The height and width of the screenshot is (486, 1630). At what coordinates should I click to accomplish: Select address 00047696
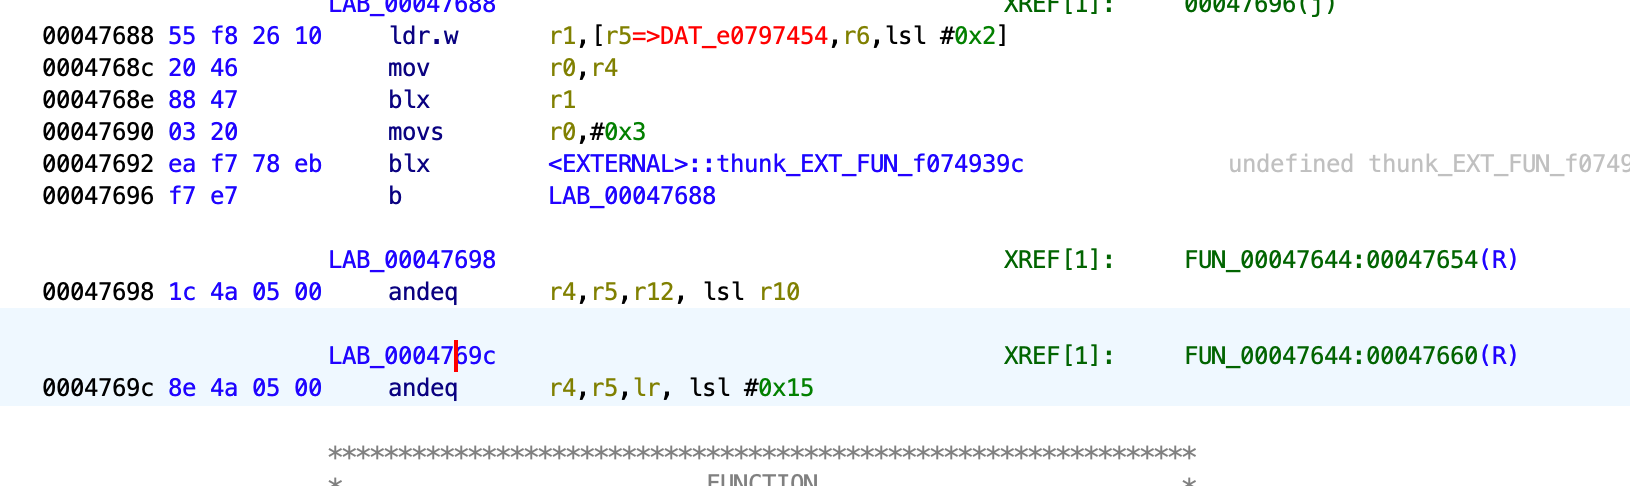[x=98, y=196]
